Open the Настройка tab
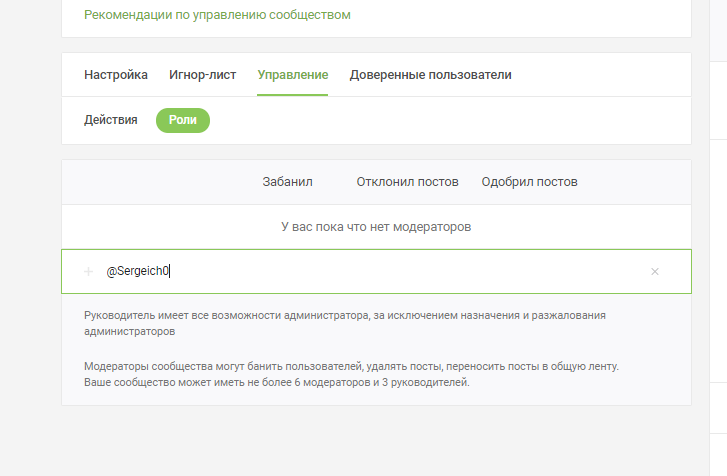This screenshot has height=476, width=727. click(x=116, y=75)
